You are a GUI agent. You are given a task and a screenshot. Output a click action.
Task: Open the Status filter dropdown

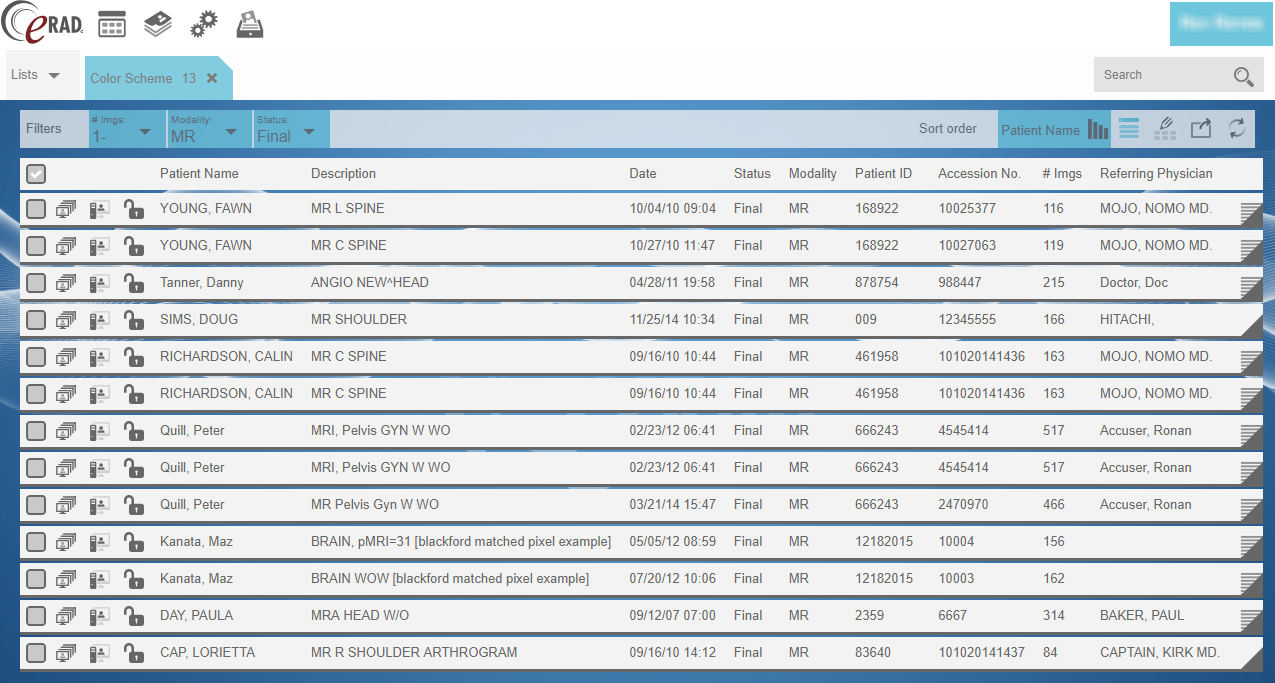[x=287, y=130]
